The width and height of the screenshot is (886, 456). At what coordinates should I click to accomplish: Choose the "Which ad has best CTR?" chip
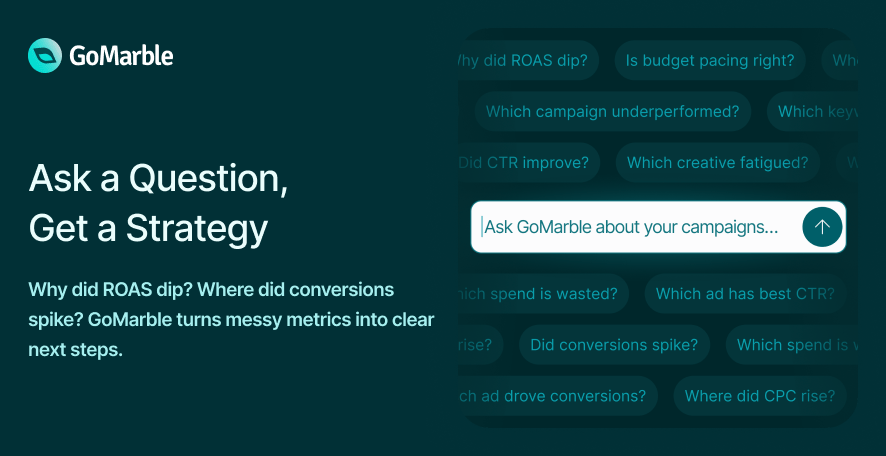pyautogui.click(x=745, y=294)
